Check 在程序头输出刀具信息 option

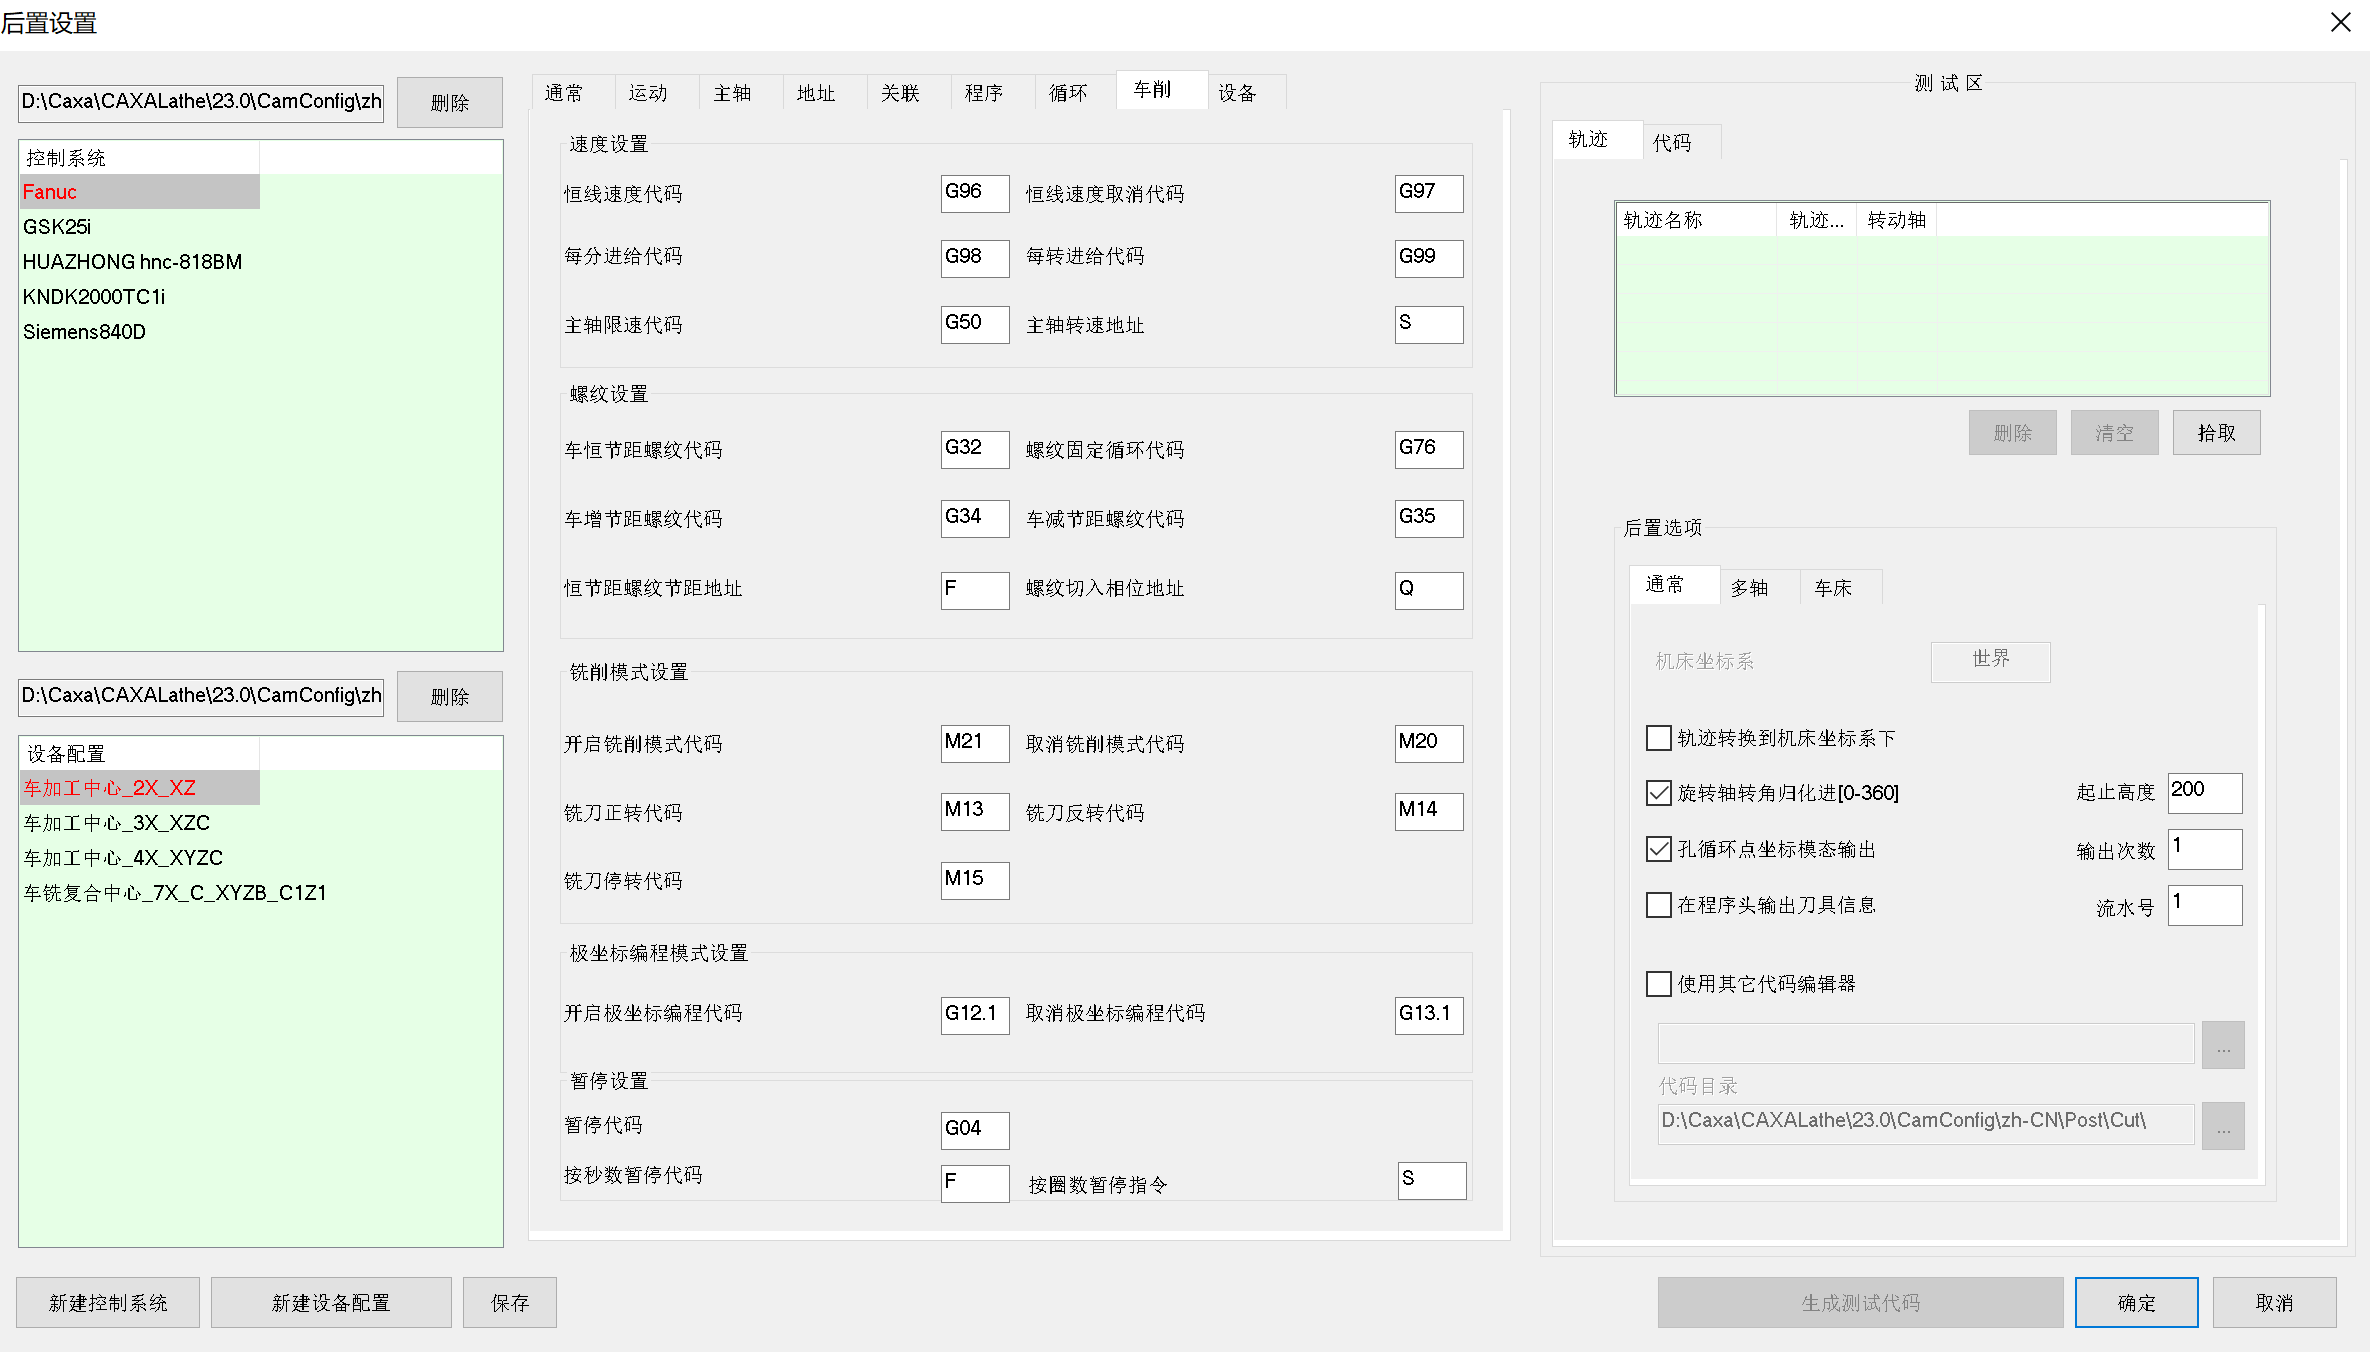1658,905
